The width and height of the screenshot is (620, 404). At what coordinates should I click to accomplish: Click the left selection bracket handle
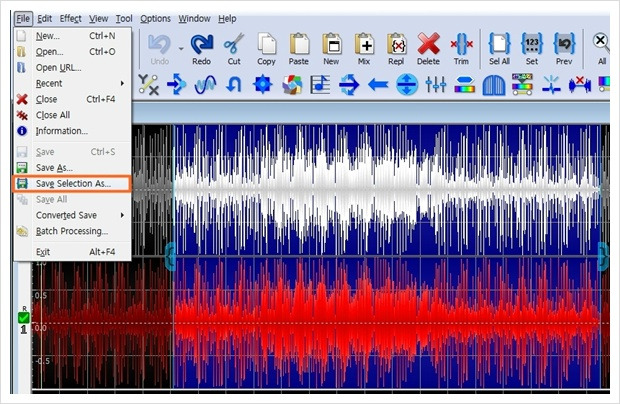pyautogui.click(x=170, y=257)
